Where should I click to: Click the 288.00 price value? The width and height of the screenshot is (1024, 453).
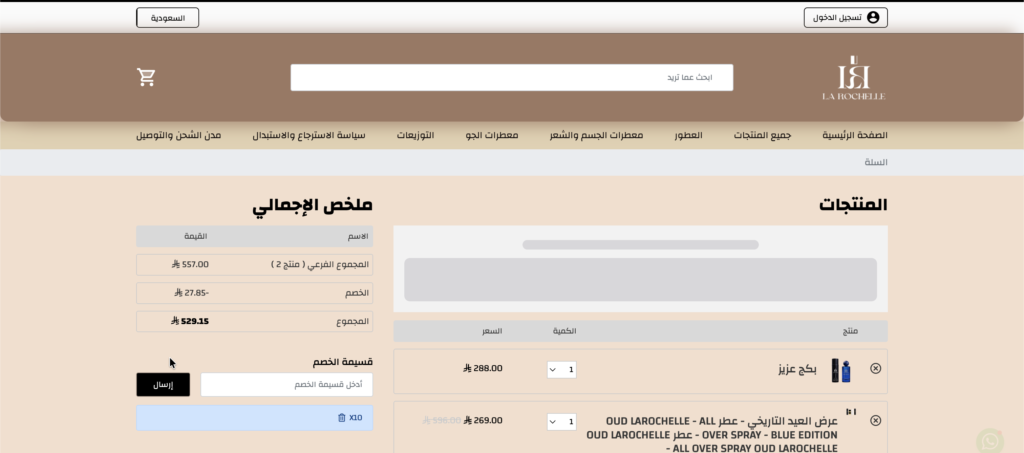point(483,368)
